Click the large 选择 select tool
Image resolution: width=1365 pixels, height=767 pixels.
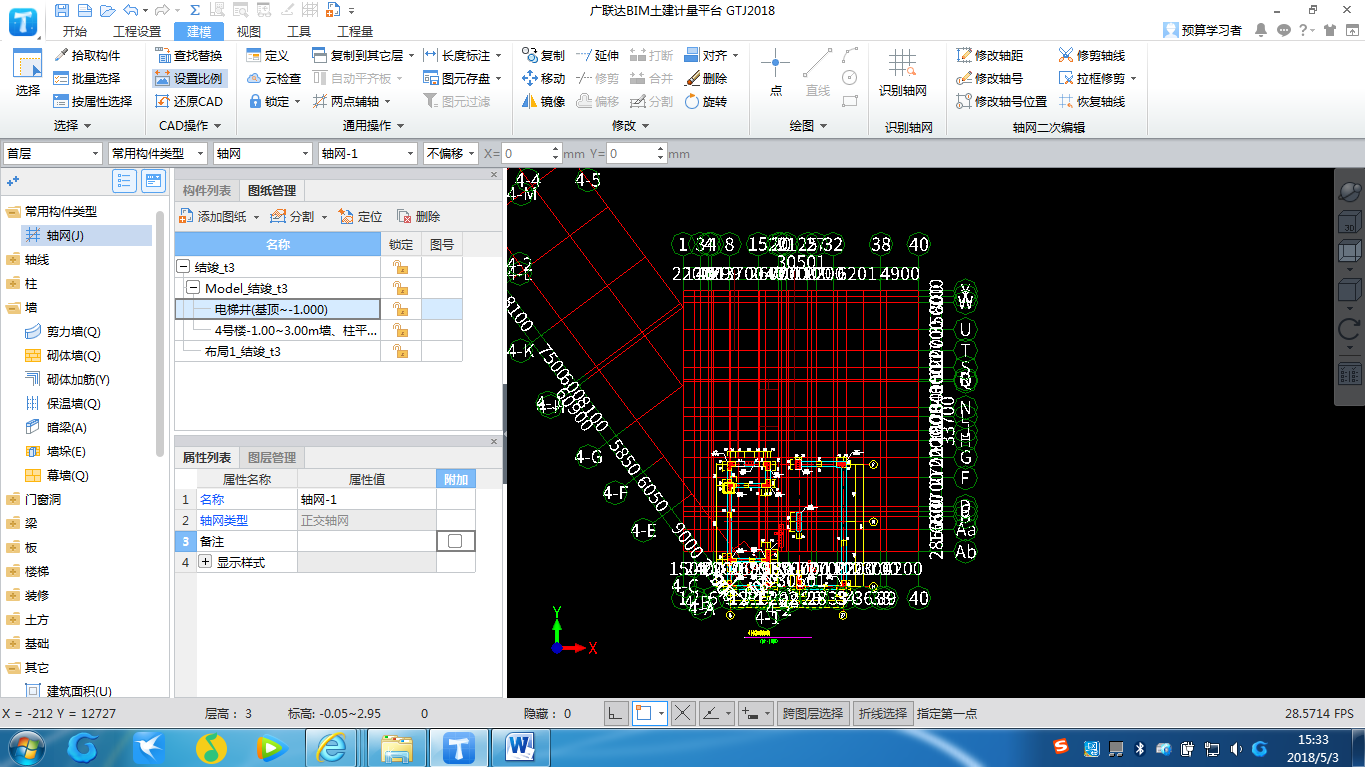(x=27, y=73)
